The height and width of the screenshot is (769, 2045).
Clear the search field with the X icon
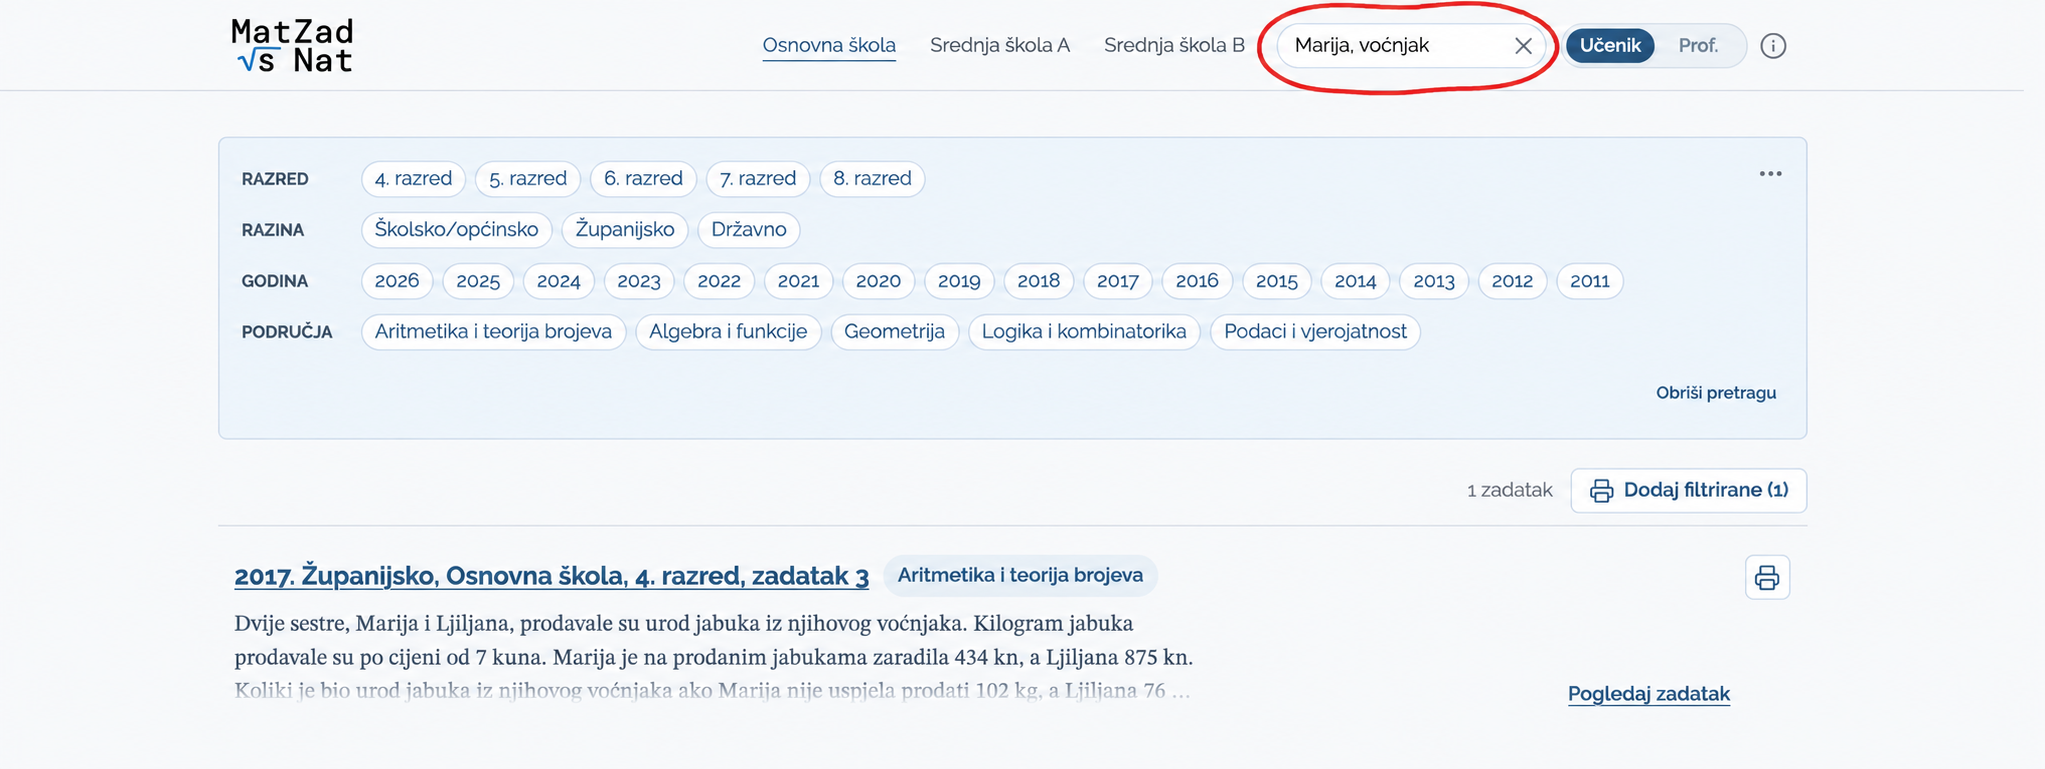tap(1523, 46)
